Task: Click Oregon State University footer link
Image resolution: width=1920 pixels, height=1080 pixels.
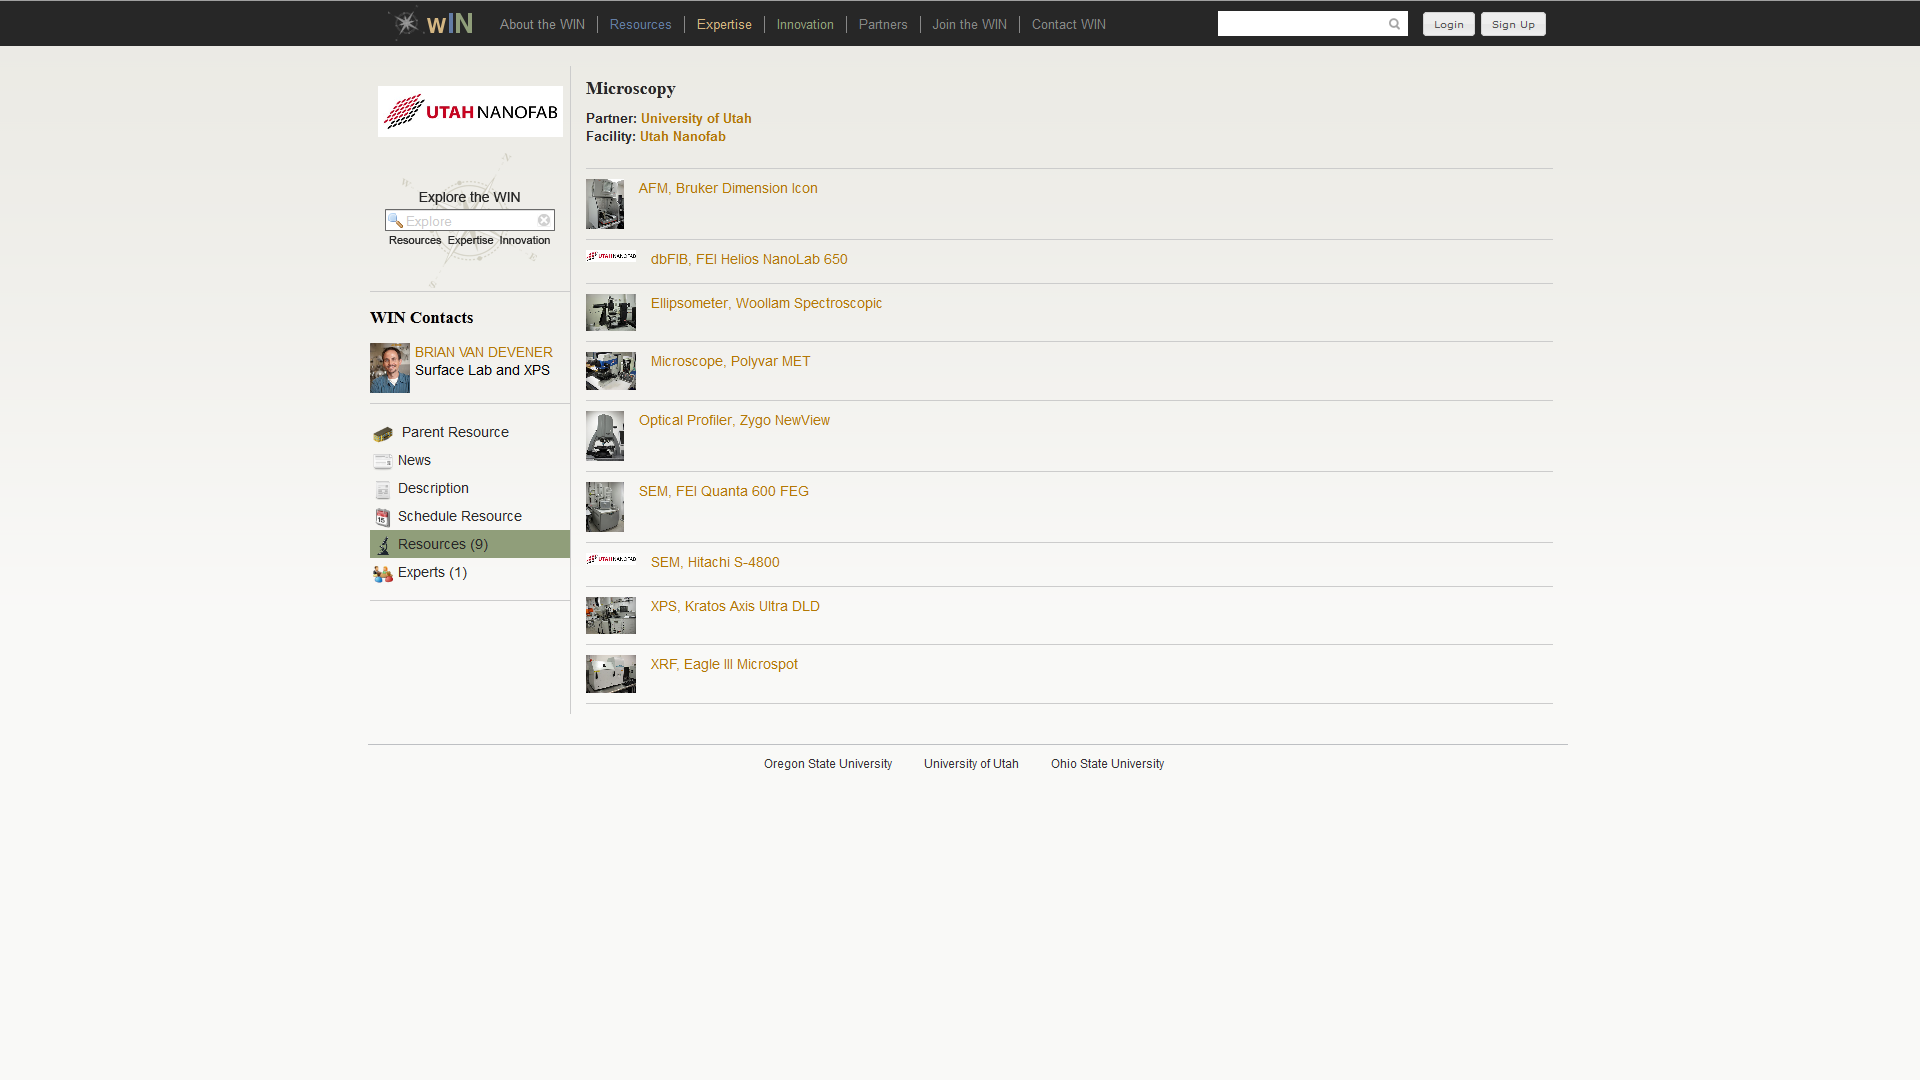Action: click(828, 764)
